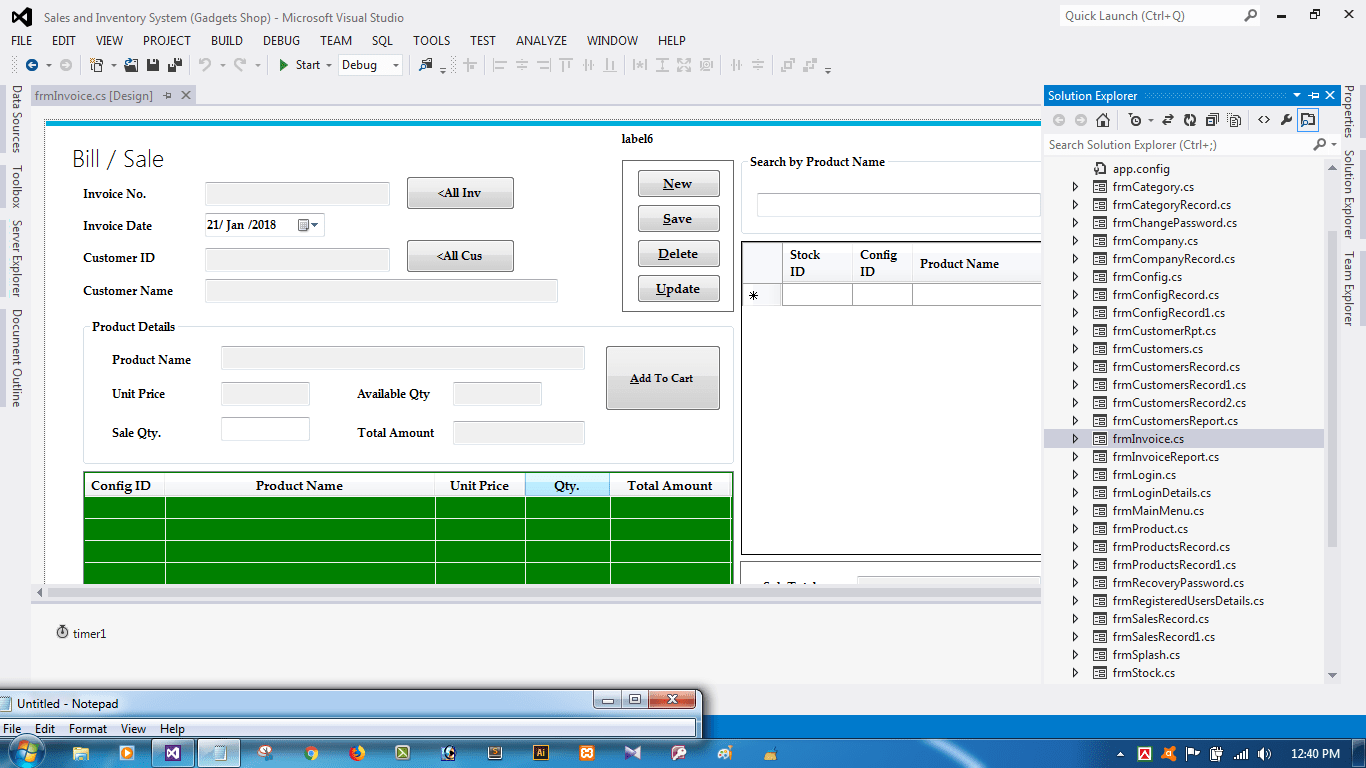Click the Save button on form

(678, 219)
